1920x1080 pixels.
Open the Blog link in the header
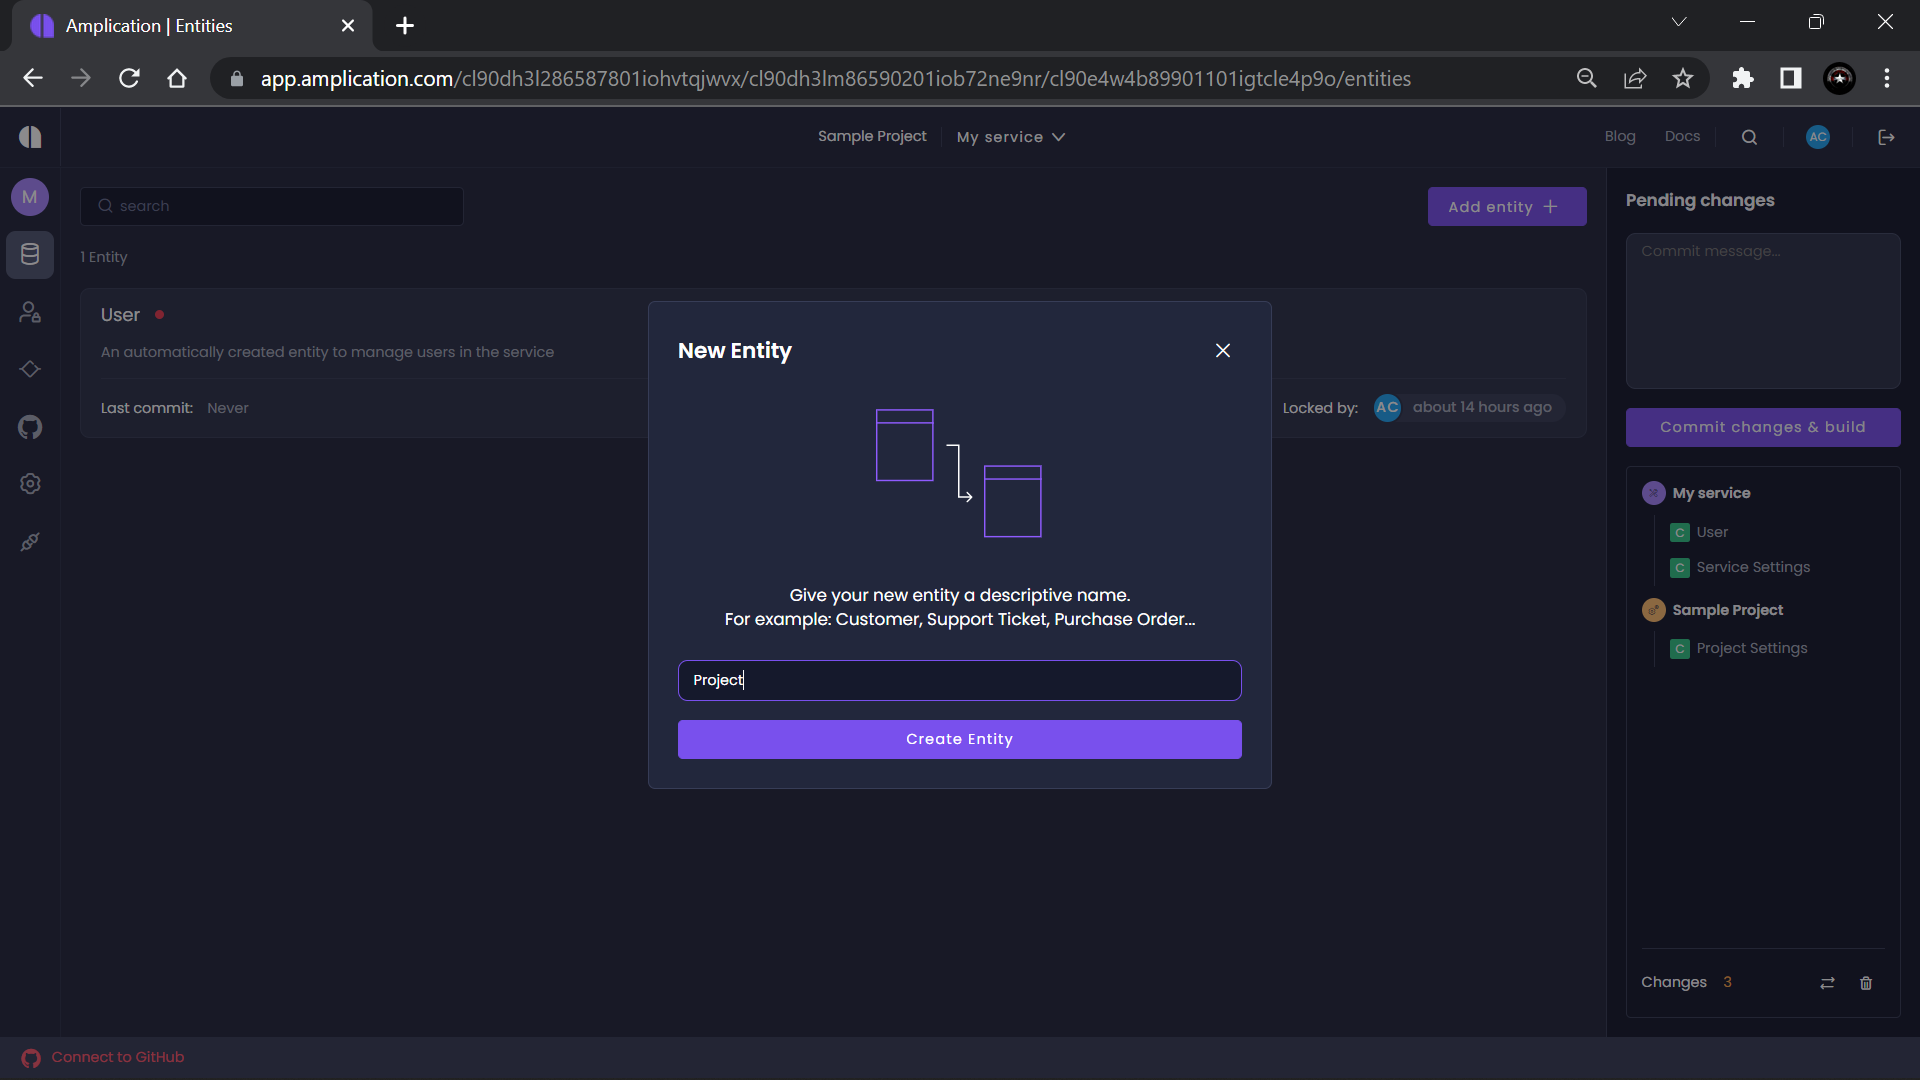(x=1620, y=136)
